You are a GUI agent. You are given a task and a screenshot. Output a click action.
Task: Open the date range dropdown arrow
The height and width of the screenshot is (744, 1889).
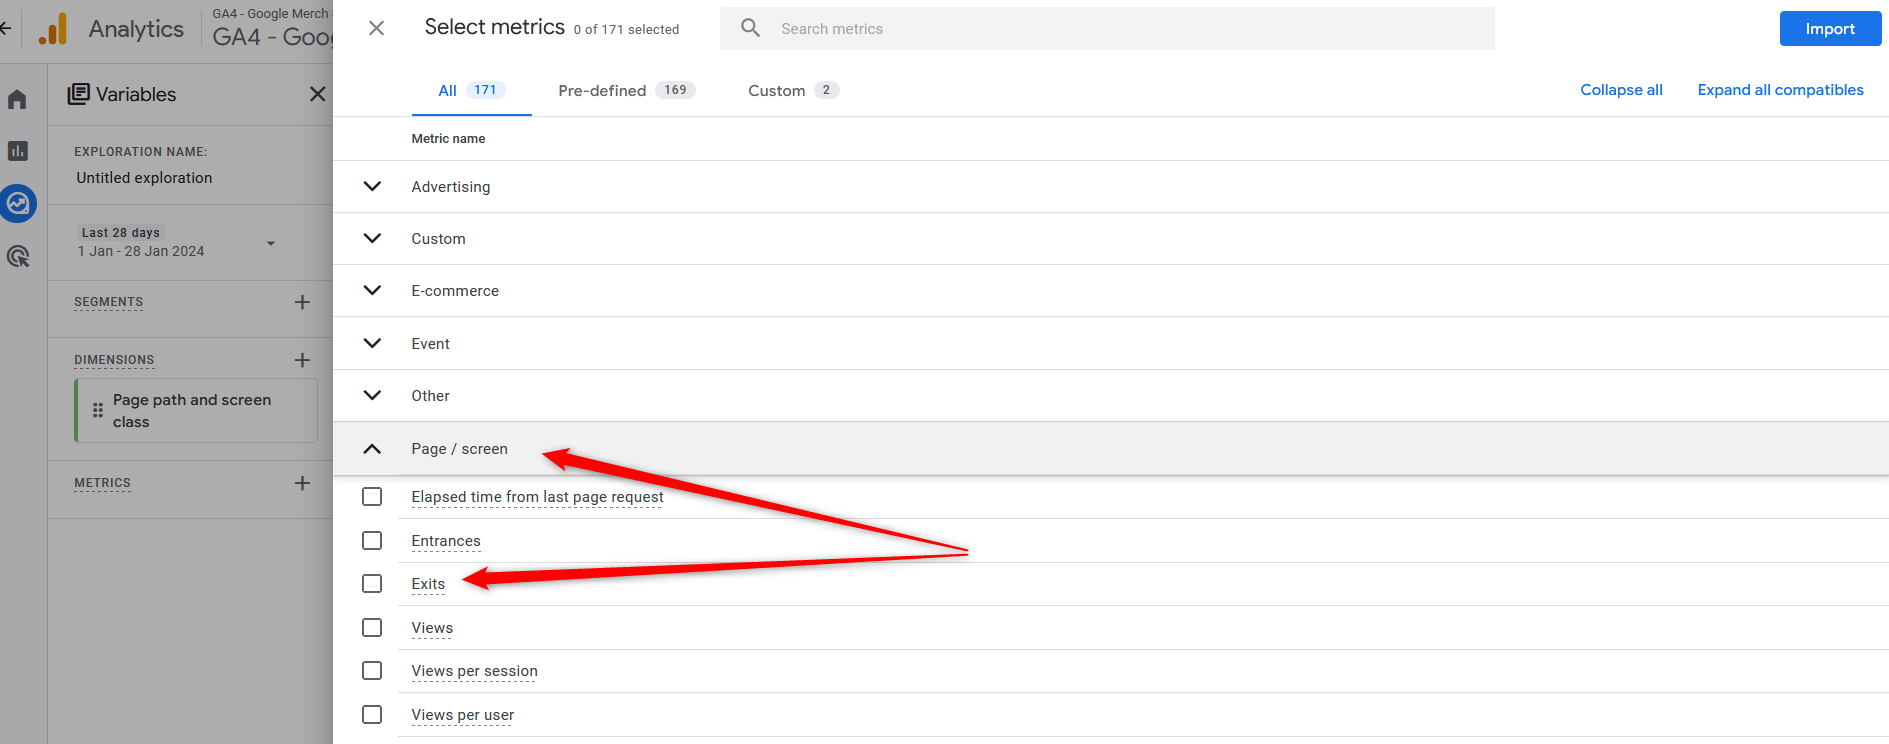click(x=270, y=243)
